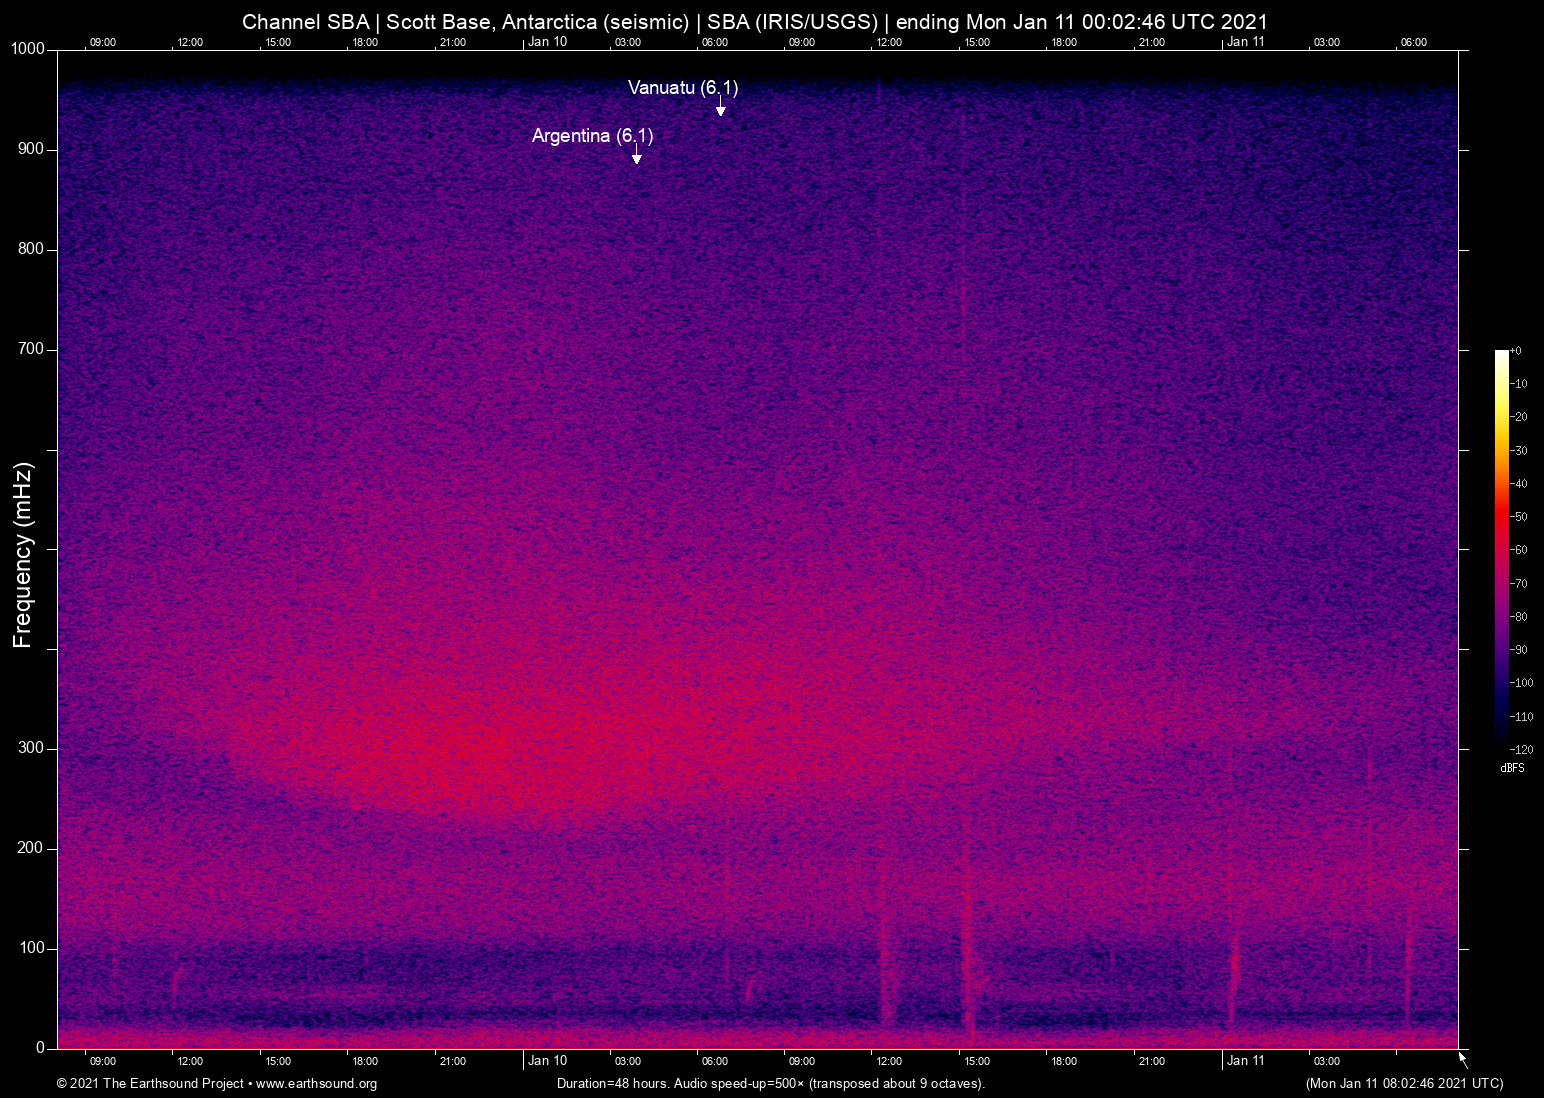Click the Jan 10 label on top axis
This screenshot has height=1098, width=1544.
548,42
